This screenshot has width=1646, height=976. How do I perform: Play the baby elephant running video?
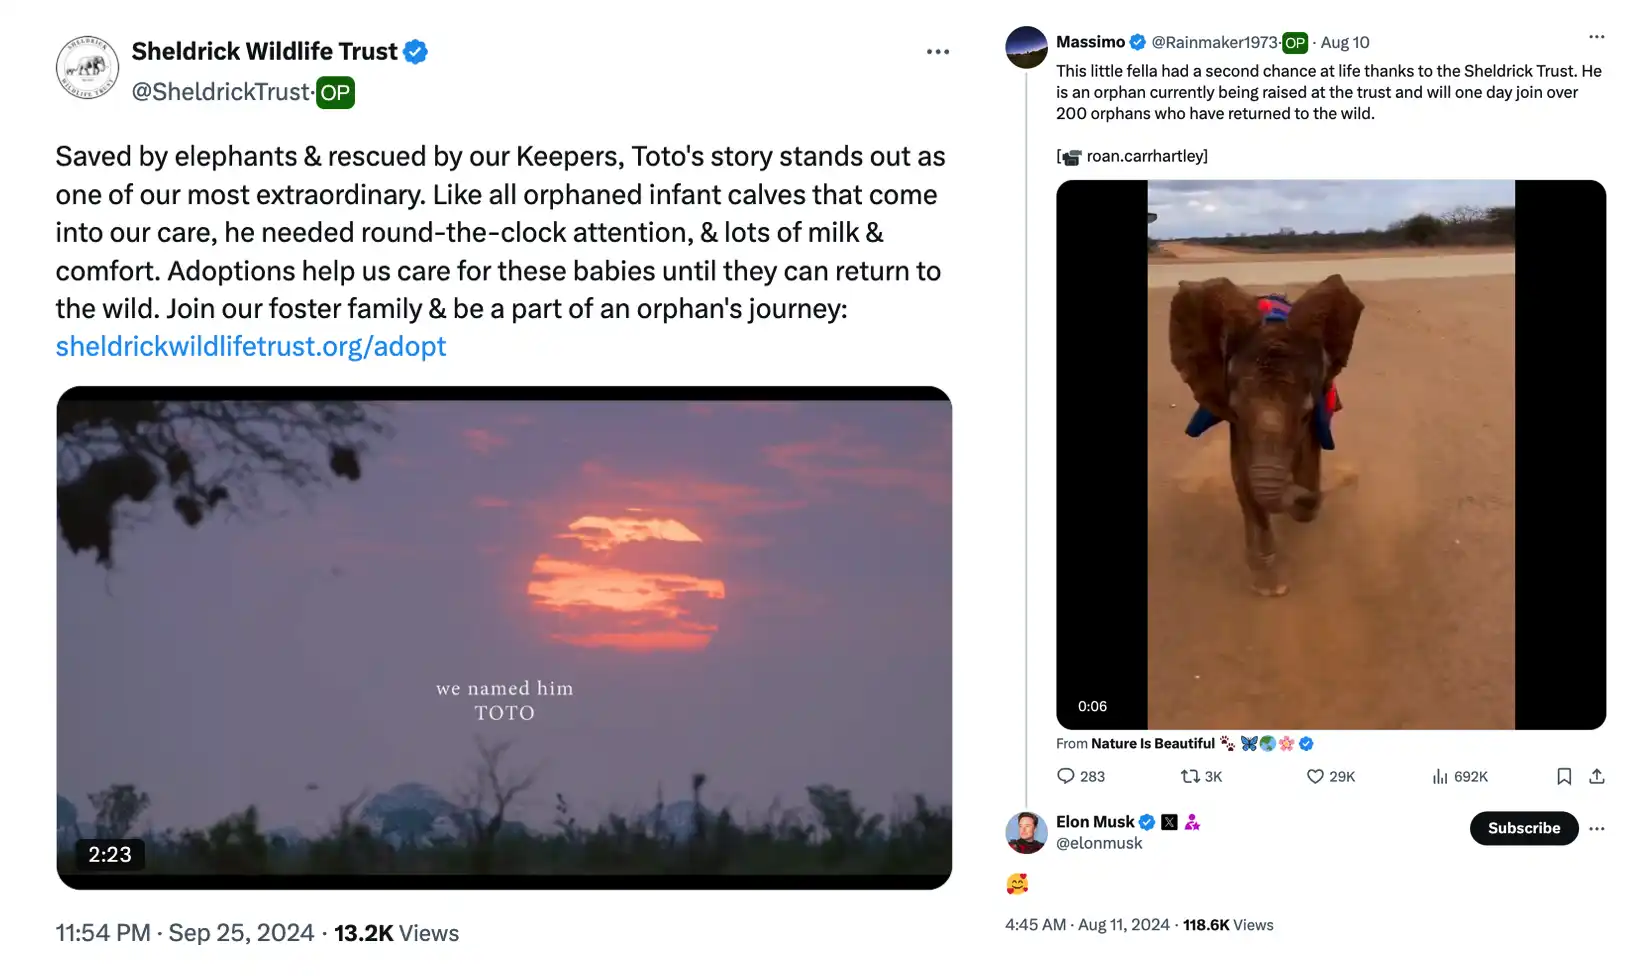[1330, 455]
